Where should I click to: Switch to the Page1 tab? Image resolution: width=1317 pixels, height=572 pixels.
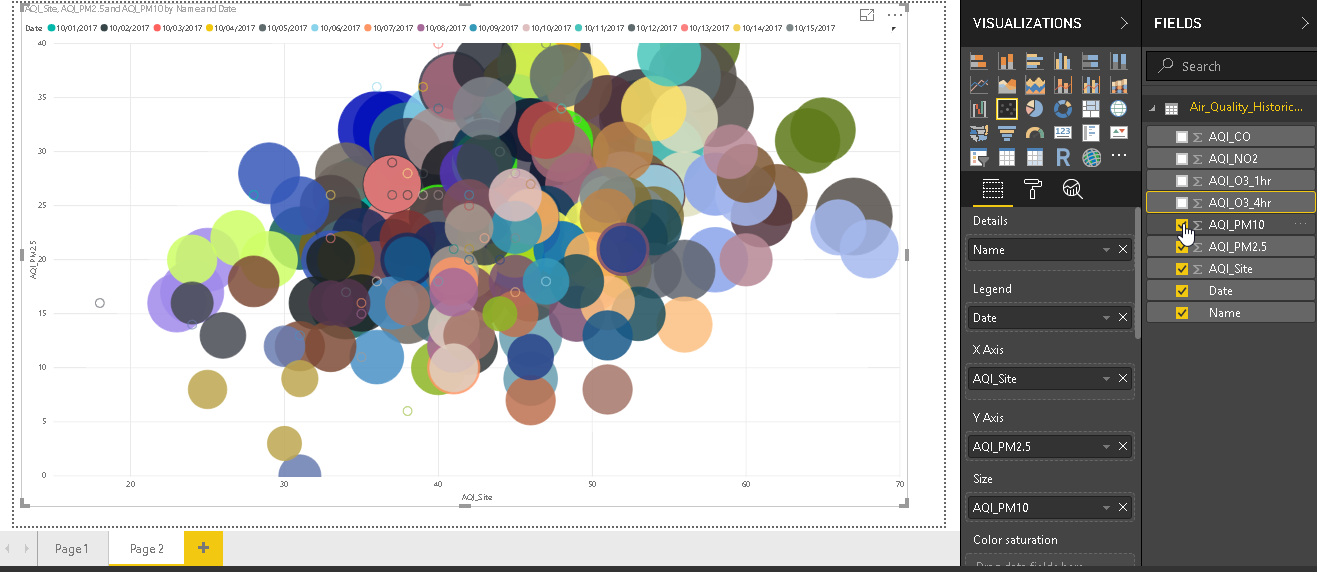click(x=72, y=549)
